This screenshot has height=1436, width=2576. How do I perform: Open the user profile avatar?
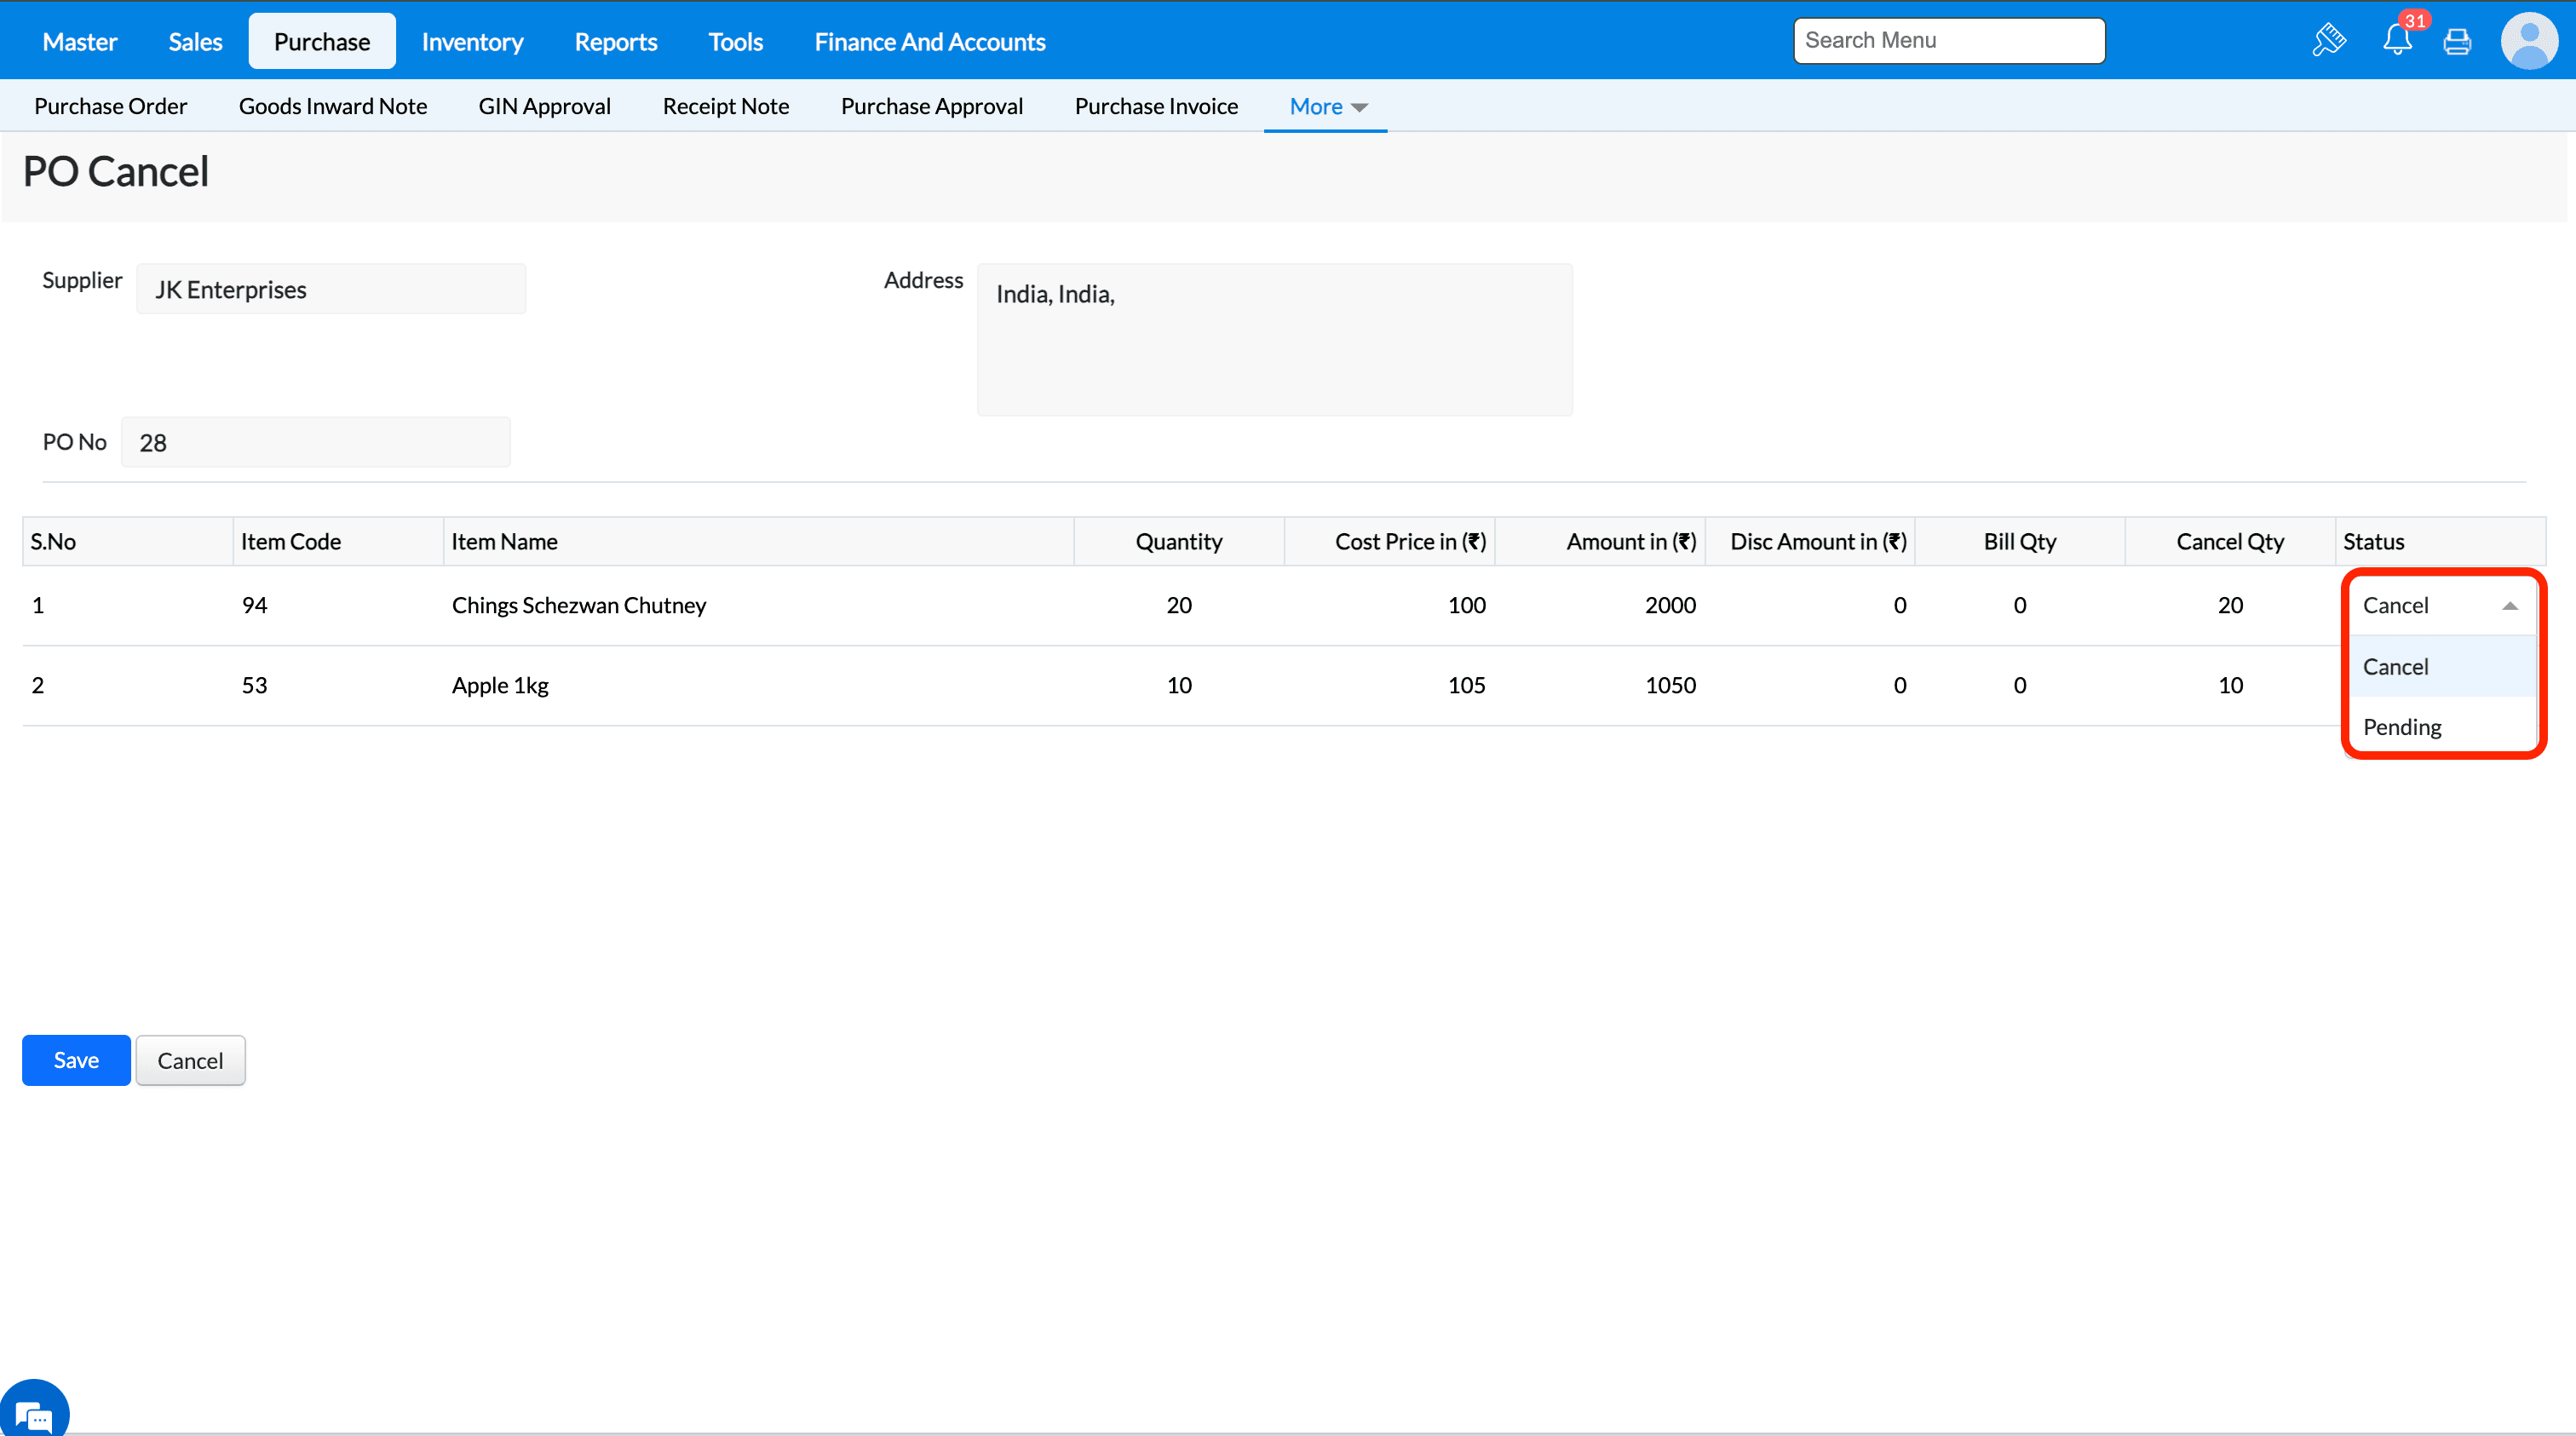tap(2529, 41)
